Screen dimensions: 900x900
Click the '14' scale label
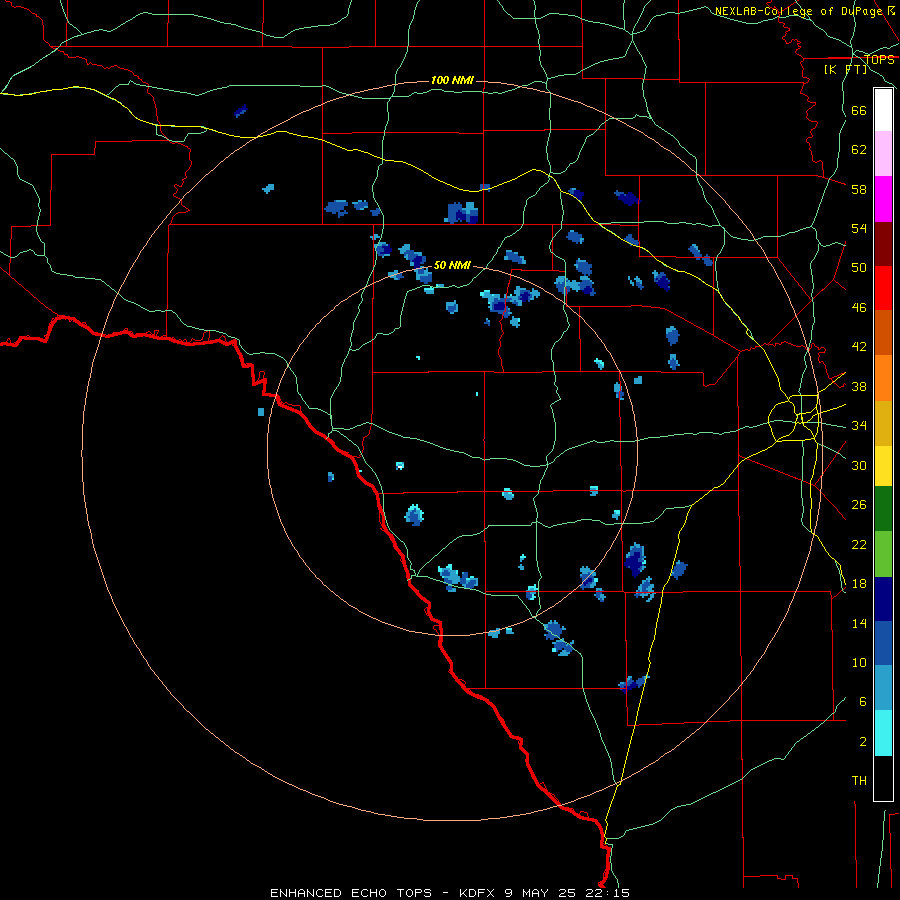(x=859, y=623)
